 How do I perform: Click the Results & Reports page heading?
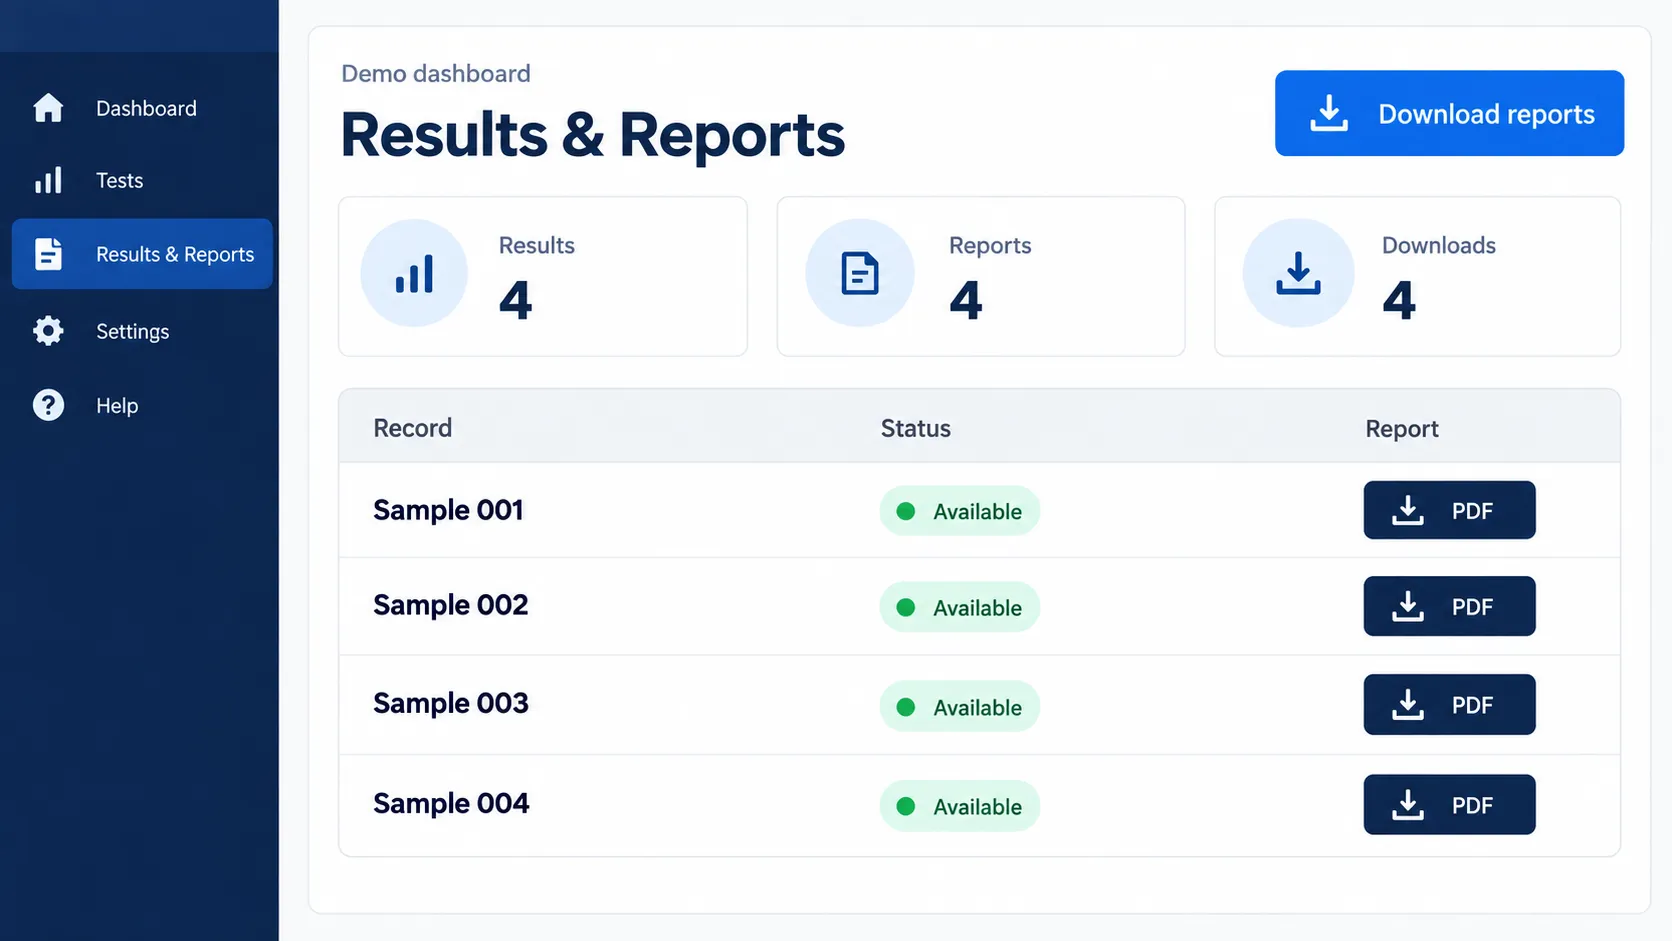pos(592,134)
